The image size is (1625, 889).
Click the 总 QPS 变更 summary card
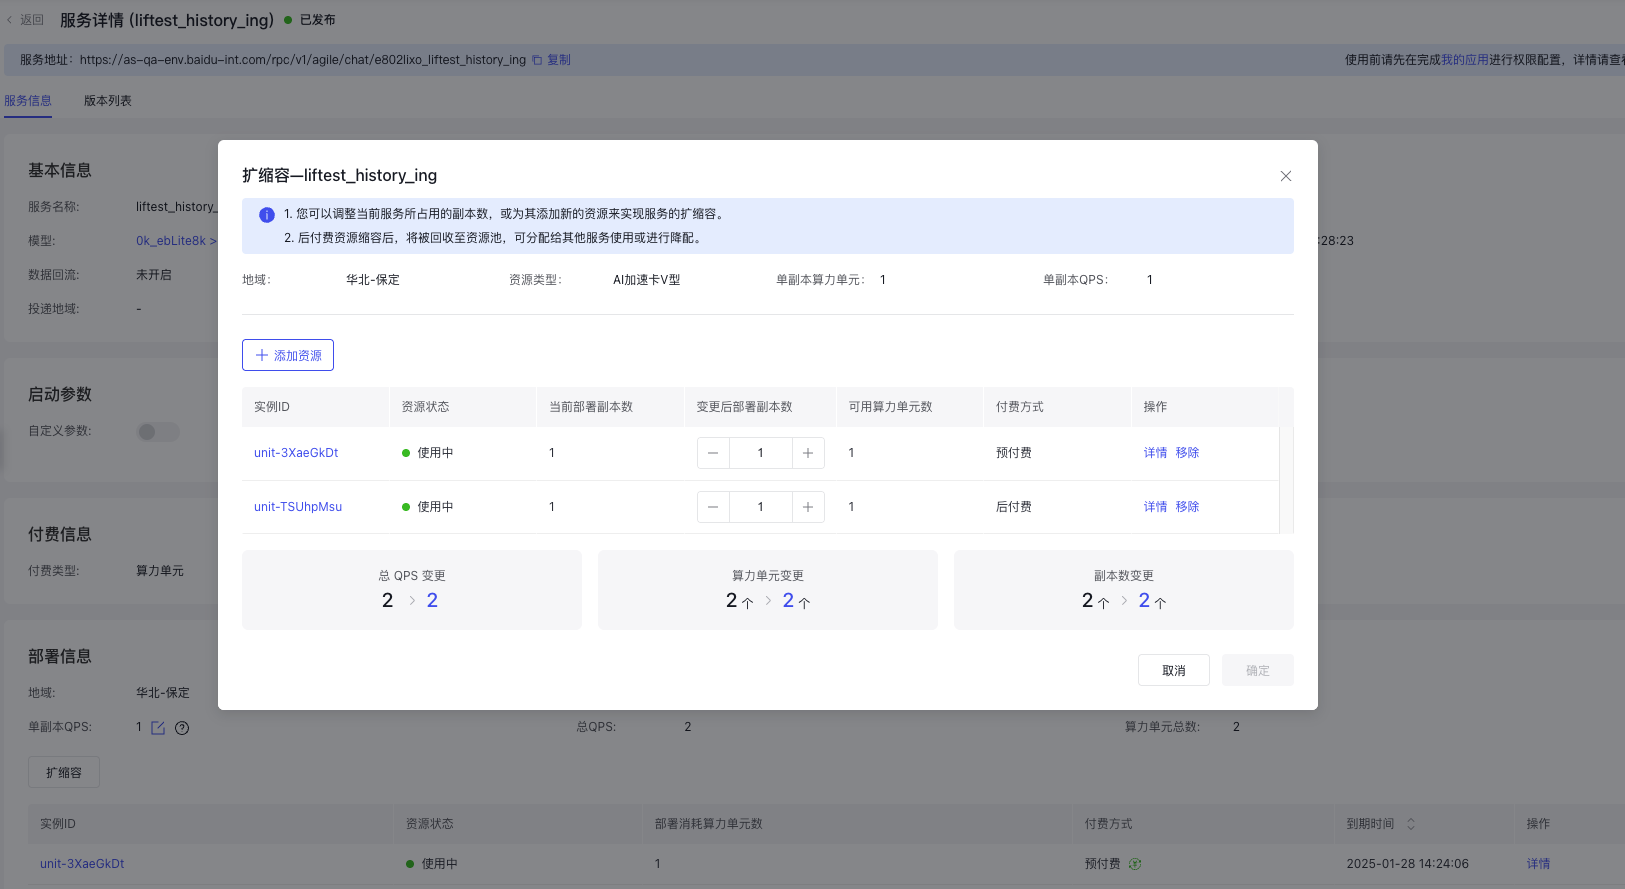point(412,590)
